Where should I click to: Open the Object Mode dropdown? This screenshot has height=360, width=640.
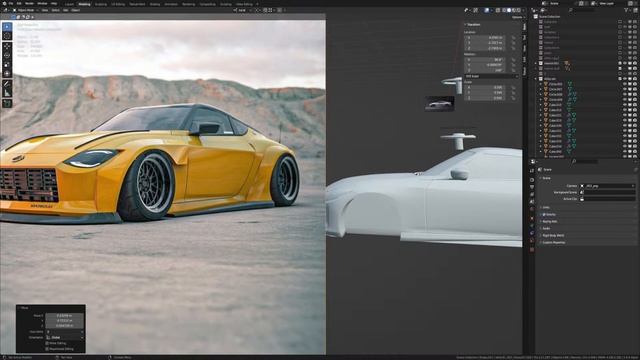(x=25, y=10)
